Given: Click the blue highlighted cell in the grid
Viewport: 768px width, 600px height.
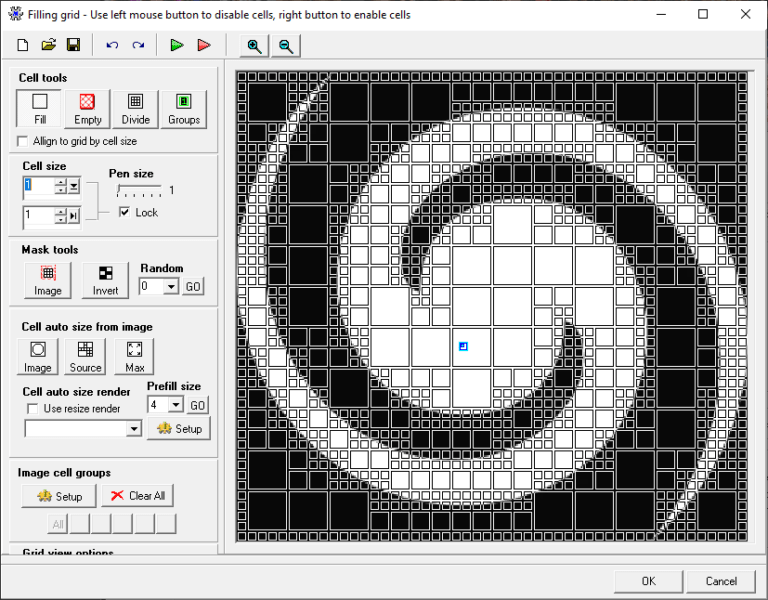Looking at the screenshot, I should pyautogui.click(x=463, y=346).
